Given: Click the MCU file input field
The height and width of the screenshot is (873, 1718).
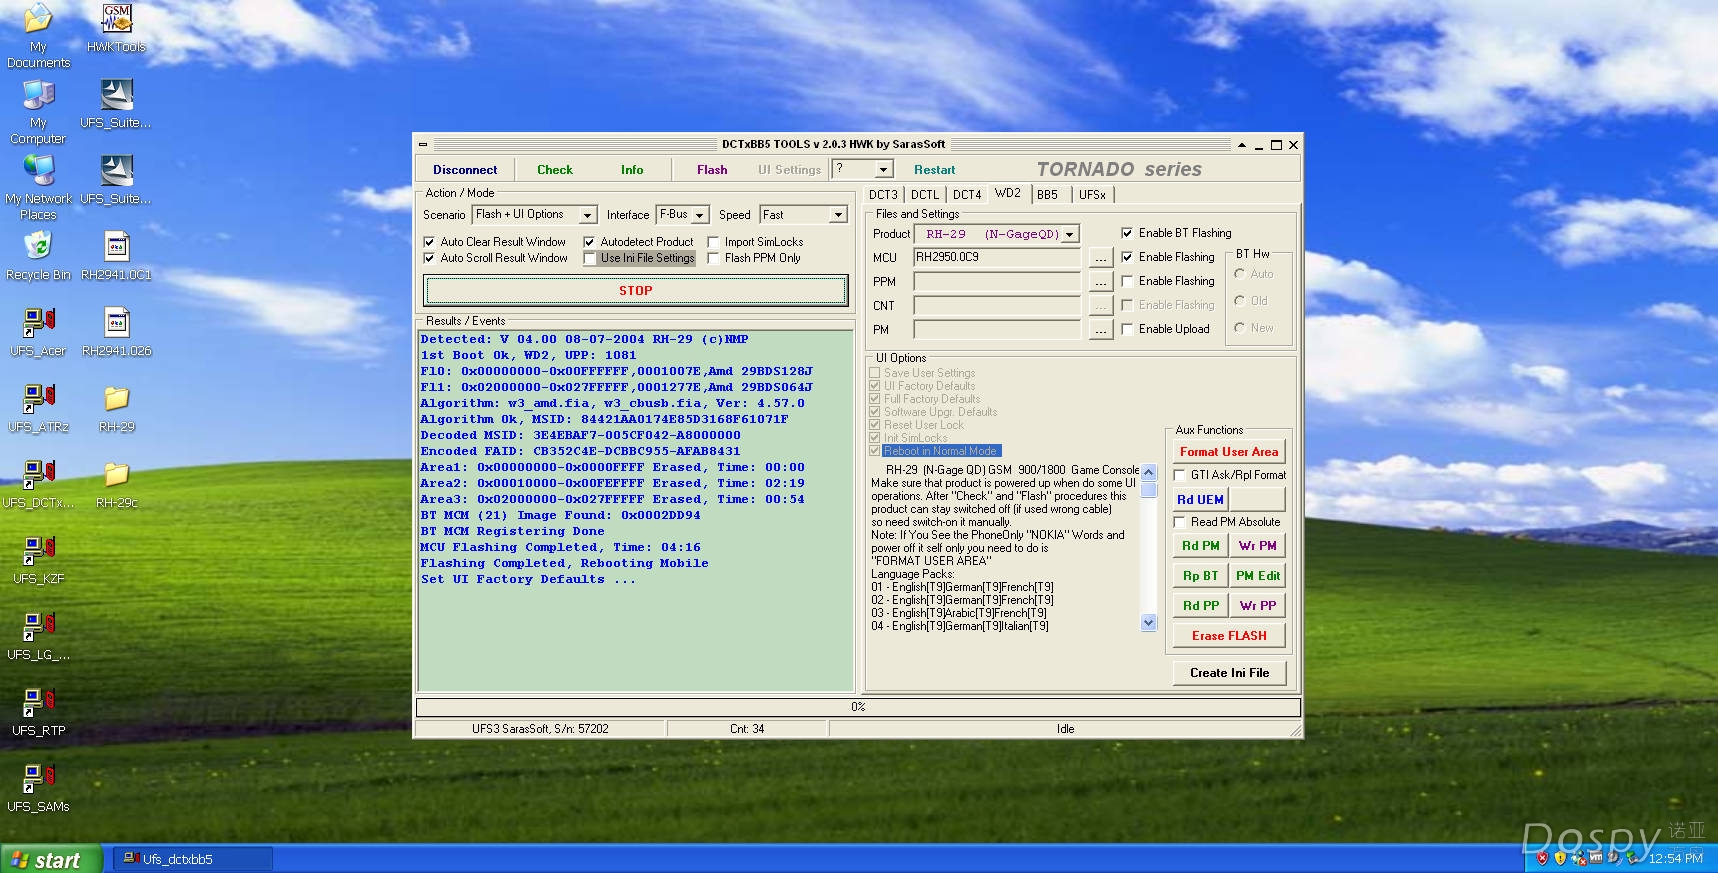Looking at the screenshot, I should tap(997, 257).
